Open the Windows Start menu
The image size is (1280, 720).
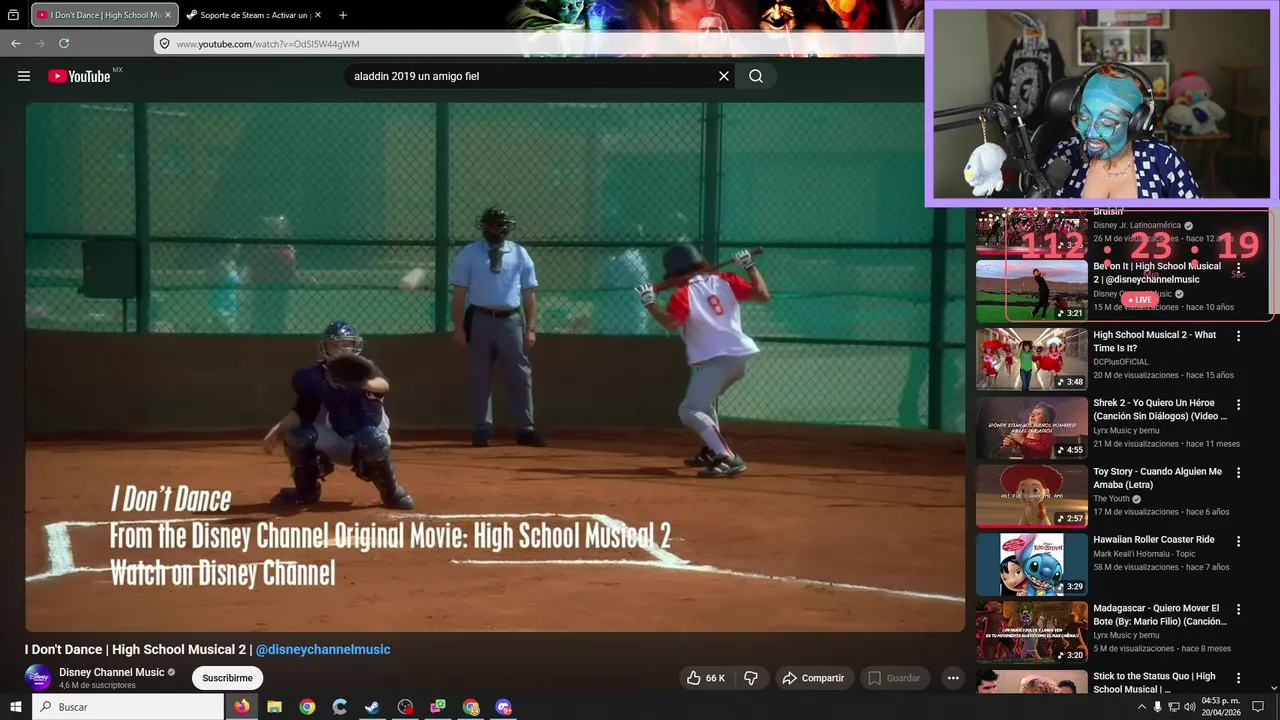16,707
